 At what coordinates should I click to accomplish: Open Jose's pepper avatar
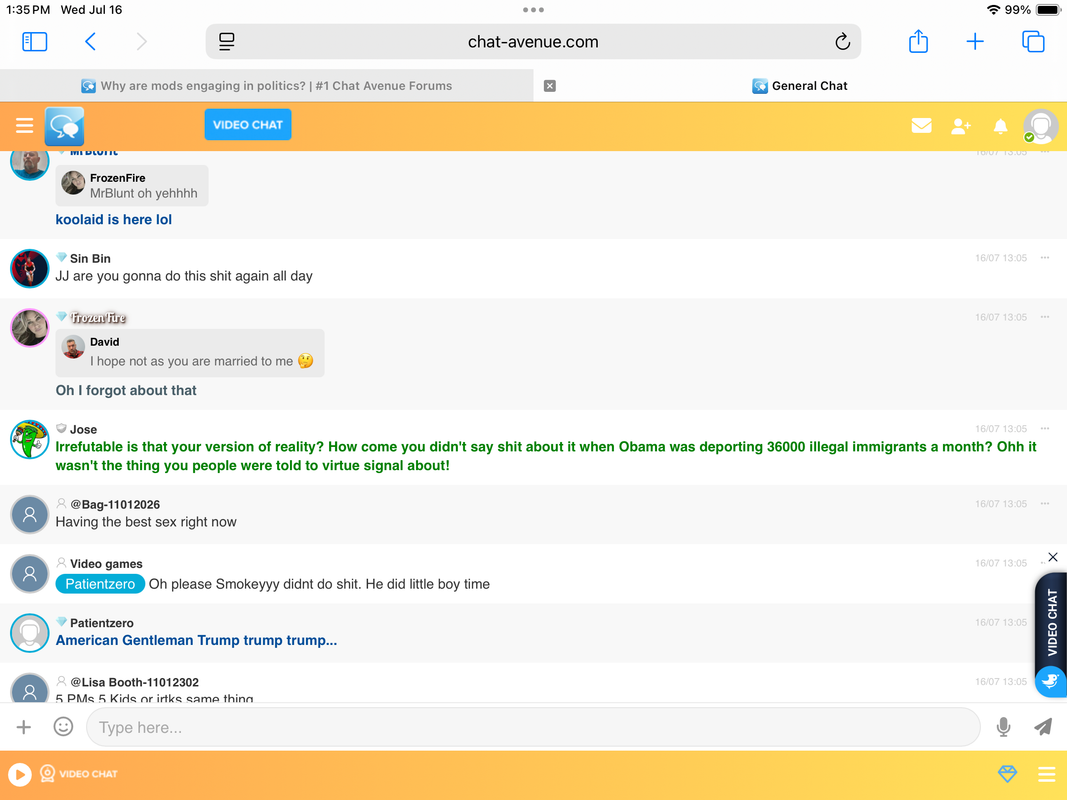tap(29, 439)
